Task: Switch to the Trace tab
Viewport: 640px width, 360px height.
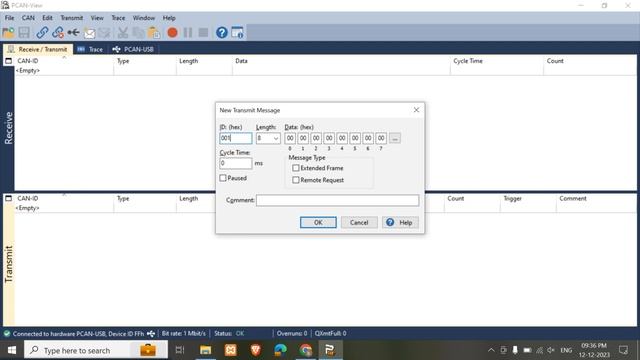Action: 90,49
